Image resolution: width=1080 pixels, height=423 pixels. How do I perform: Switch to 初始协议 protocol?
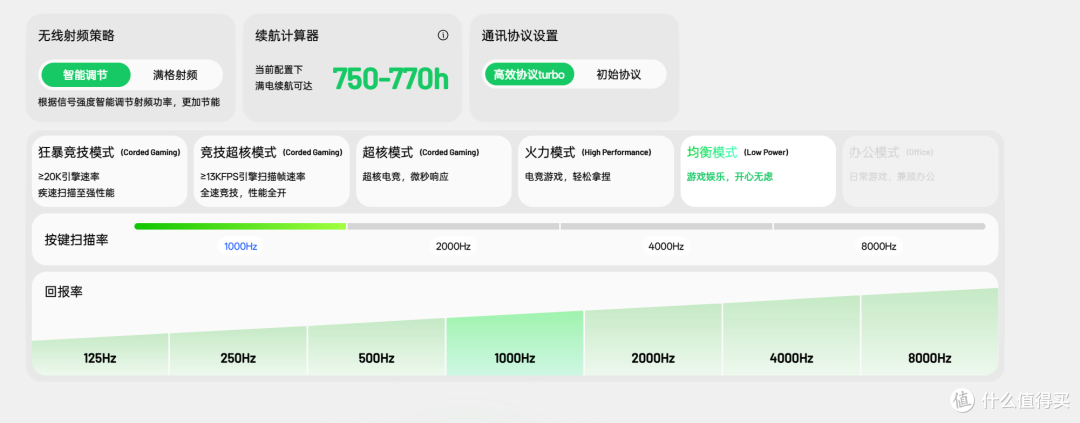click(x=619, y=74)
